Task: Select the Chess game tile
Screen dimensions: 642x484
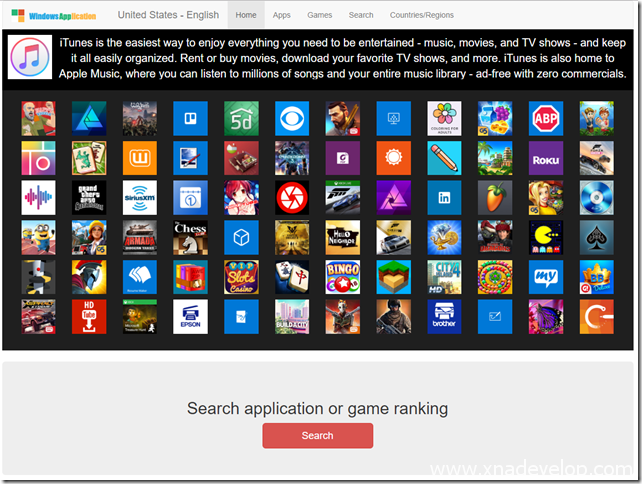Action: [x=190, y=237]
